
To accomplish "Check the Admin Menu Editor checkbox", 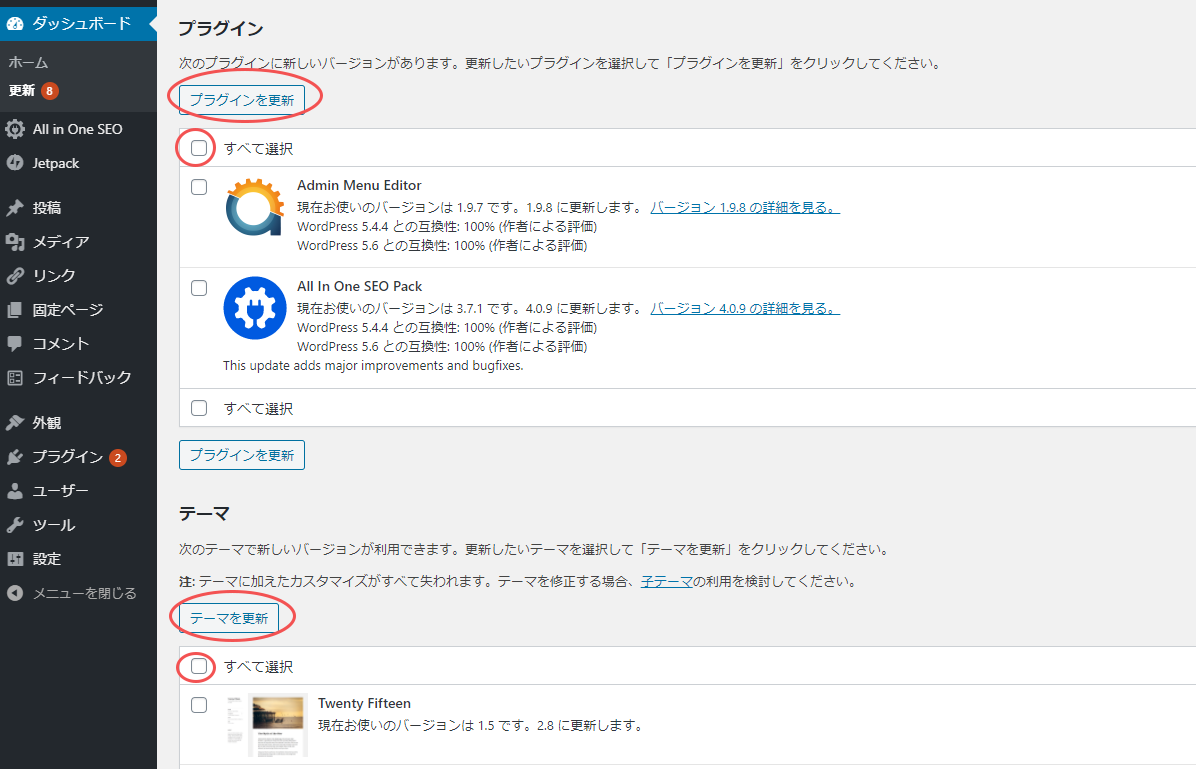I will pos(199,187).
